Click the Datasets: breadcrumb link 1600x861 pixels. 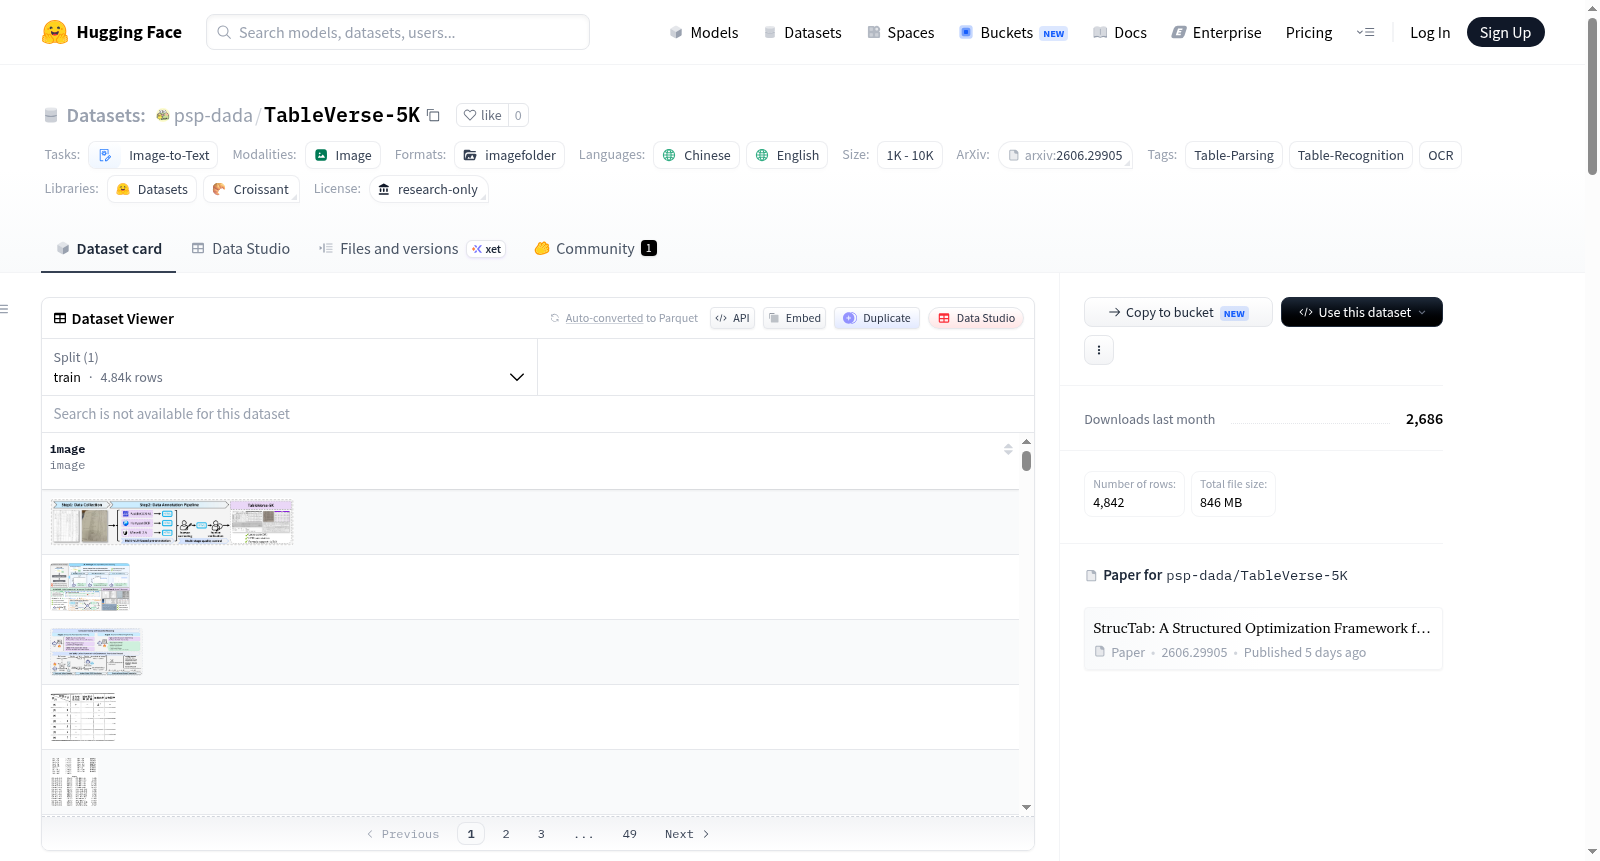106,115
